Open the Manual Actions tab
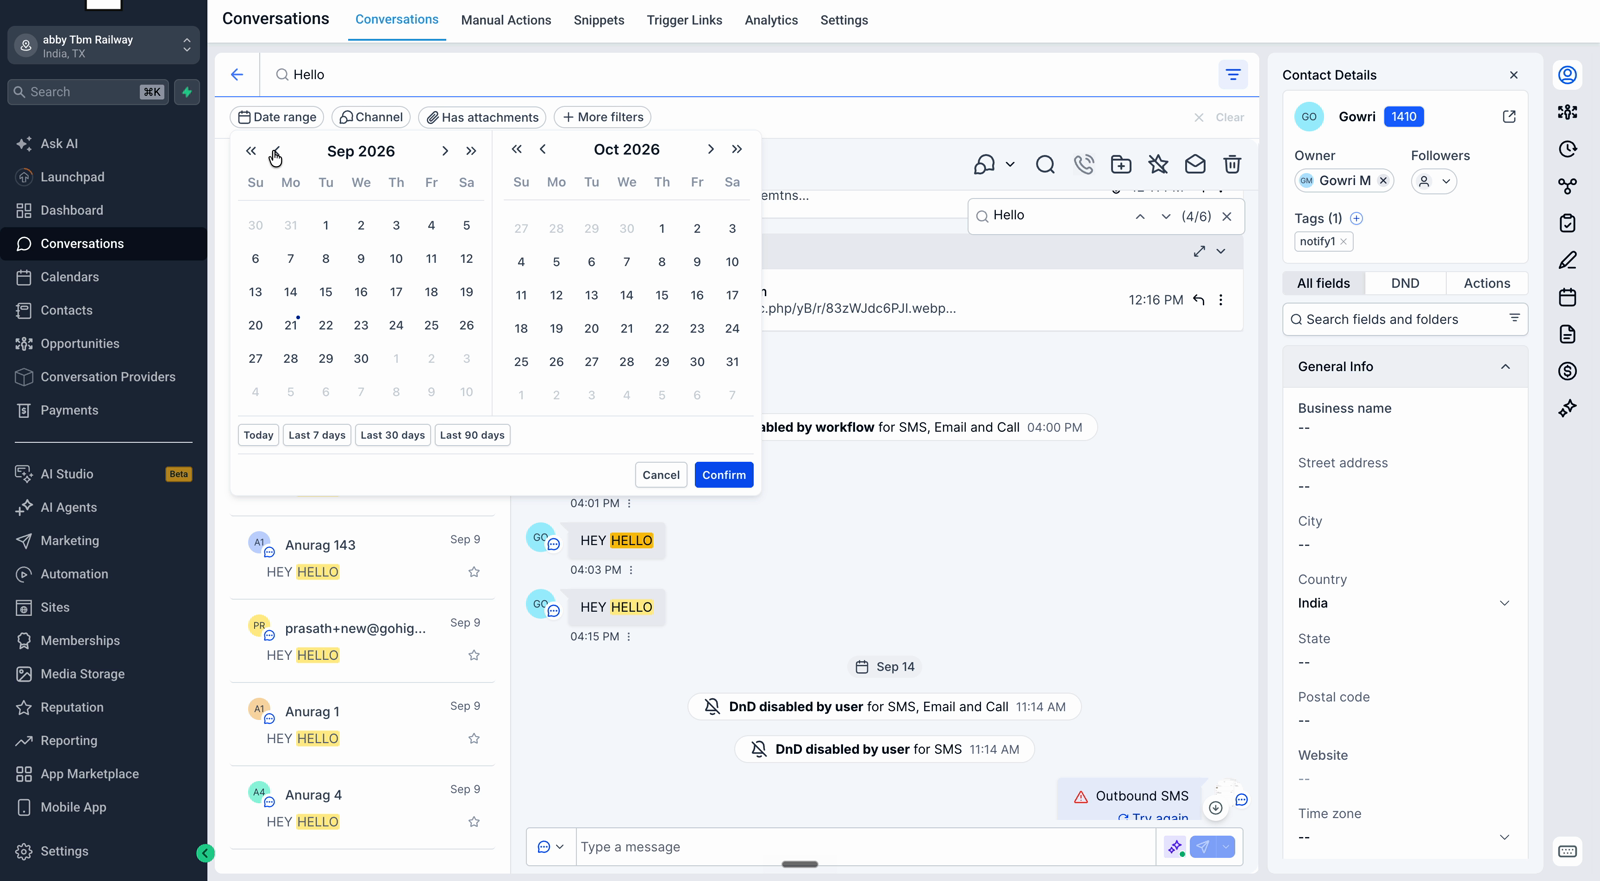This screenshot has width=1600, height=881. click(x=506, y=20)
